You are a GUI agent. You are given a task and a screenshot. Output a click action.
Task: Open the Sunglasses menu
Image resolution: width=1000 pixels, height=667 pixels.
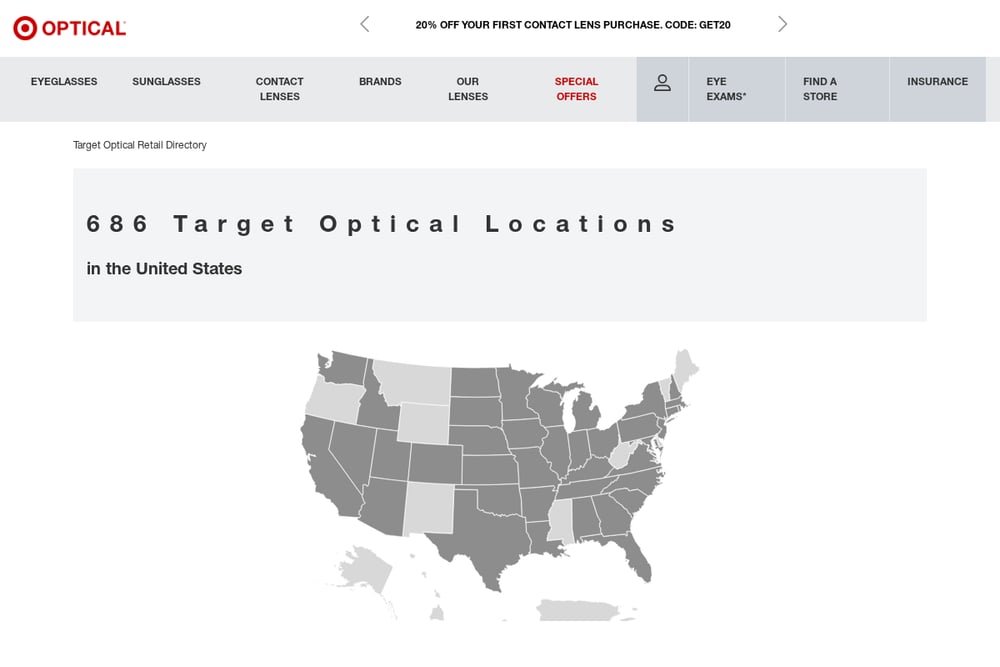click(x=166, y=82)
